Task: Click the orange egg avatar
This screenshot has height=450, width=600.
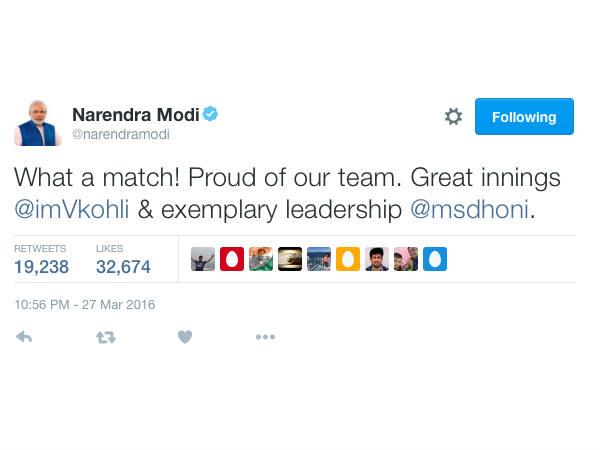Action: pos(348,259)
